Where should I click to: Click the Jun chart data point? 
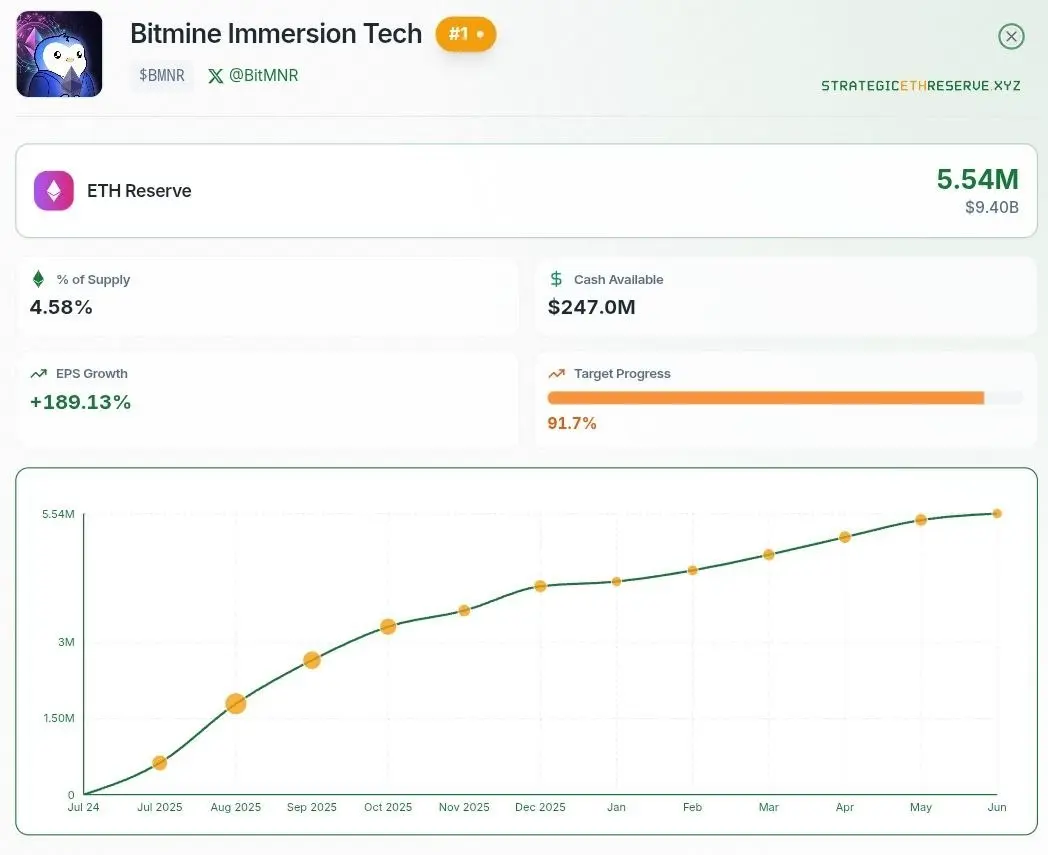click(997, 513)
